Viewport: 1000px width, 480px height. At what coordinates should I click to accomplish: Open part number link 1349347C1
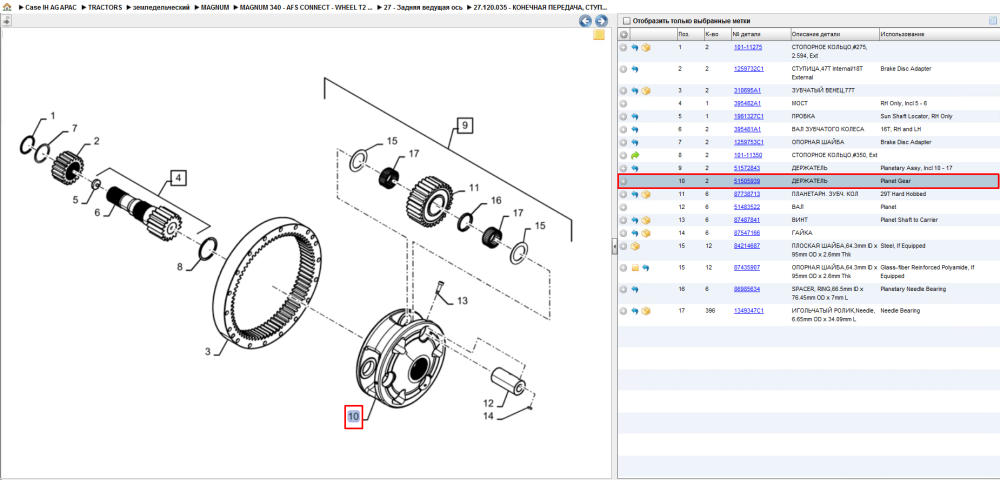click(x=749, y=311)
